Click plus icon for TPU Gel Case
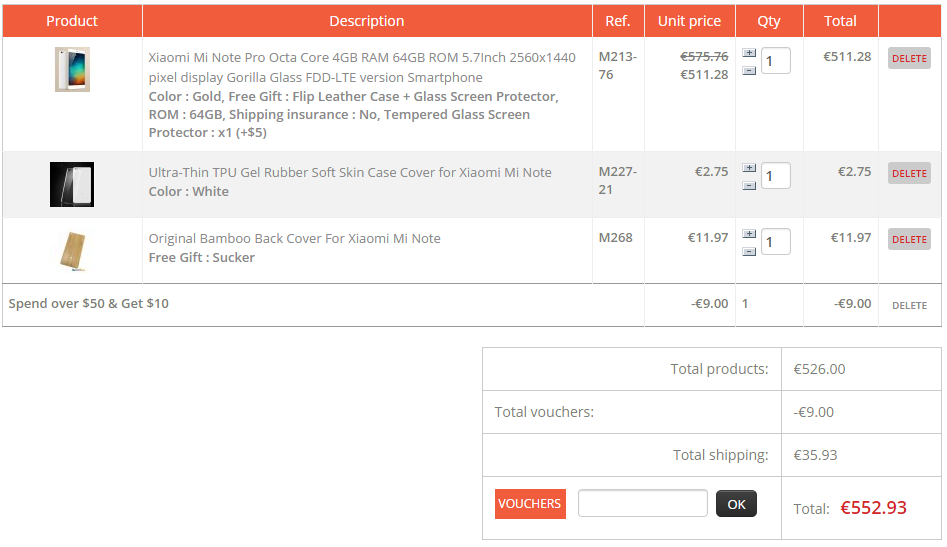 749,168
